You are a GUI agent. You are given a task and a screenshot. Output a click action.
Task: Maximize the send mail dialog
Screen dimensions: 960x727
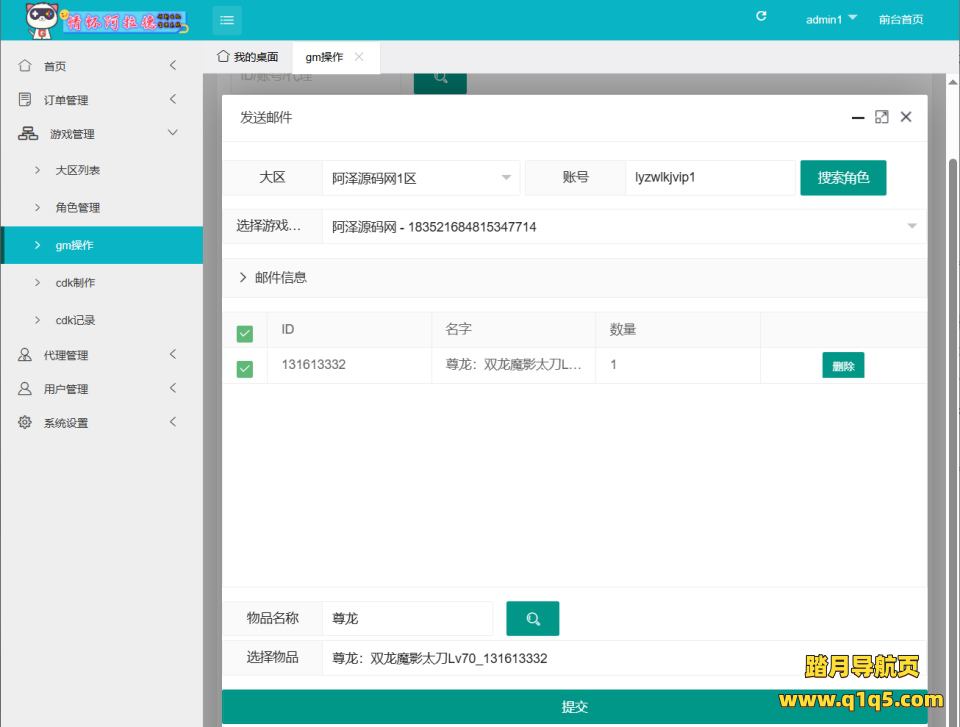tap(881, 117)
